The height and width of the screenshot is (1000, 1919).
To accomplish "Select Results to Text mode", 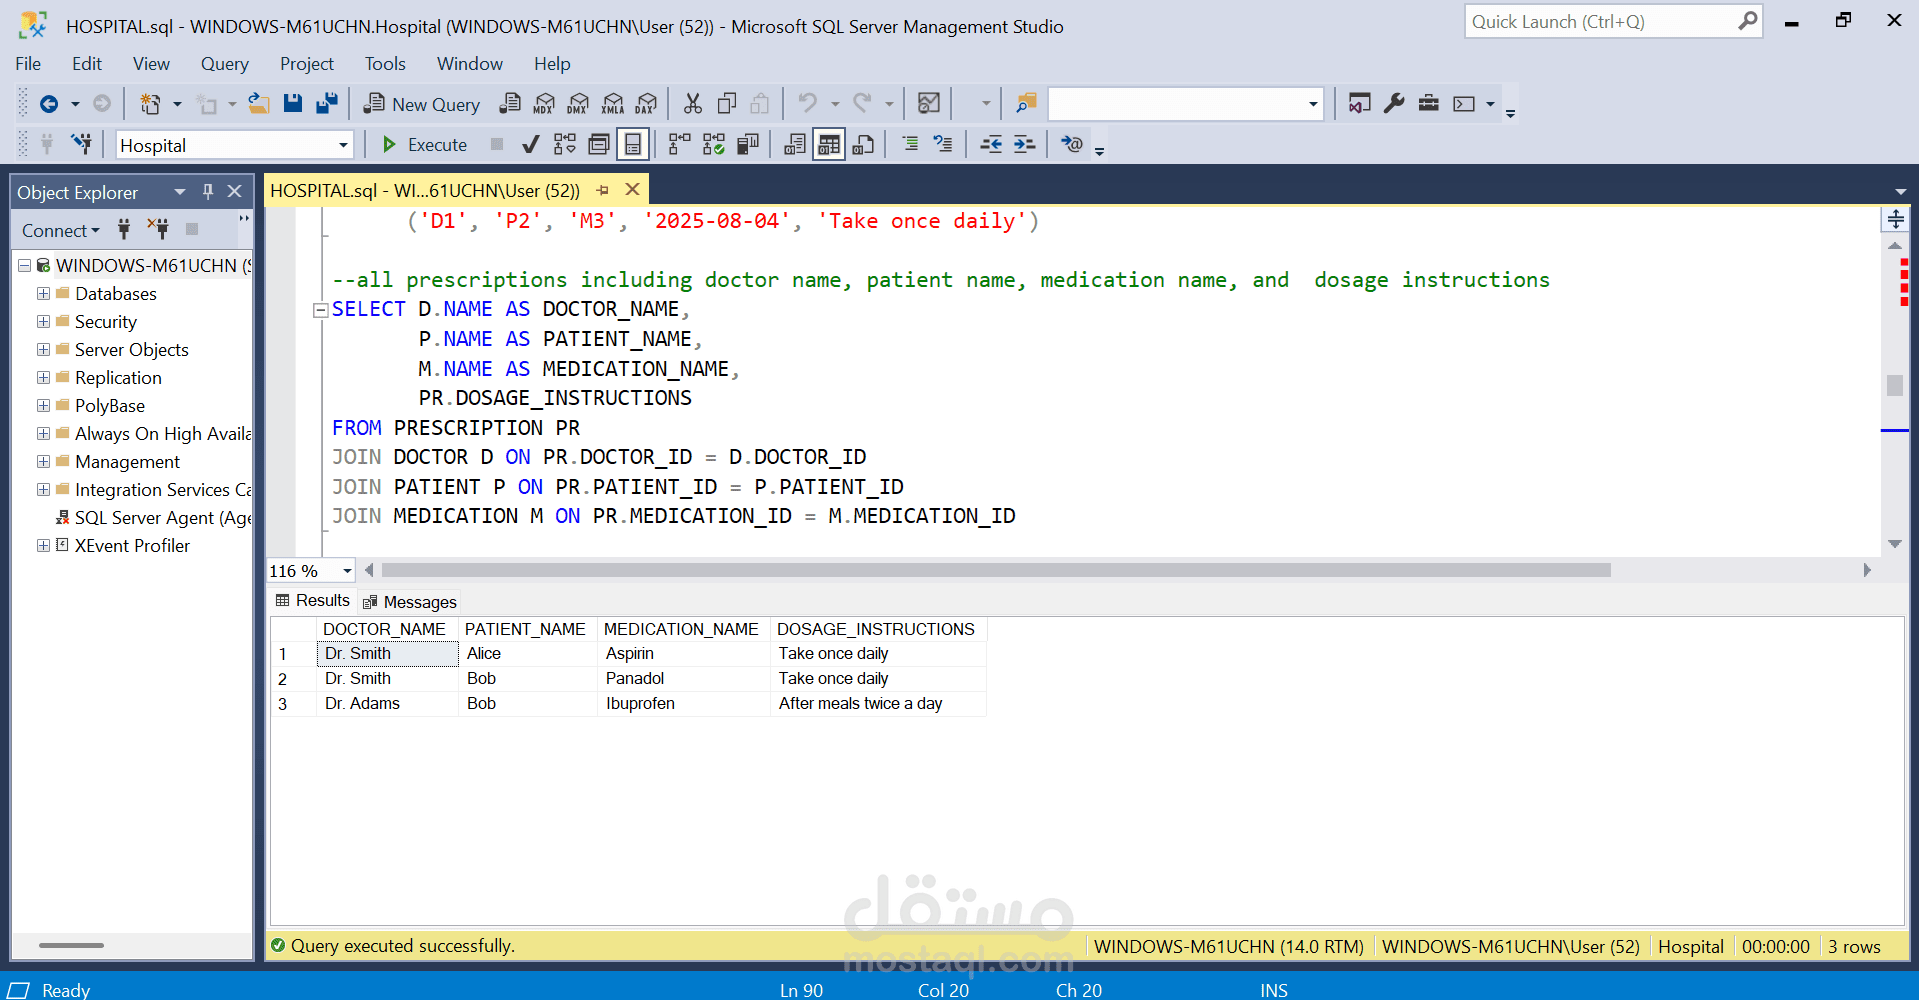I will pos(795,144).
